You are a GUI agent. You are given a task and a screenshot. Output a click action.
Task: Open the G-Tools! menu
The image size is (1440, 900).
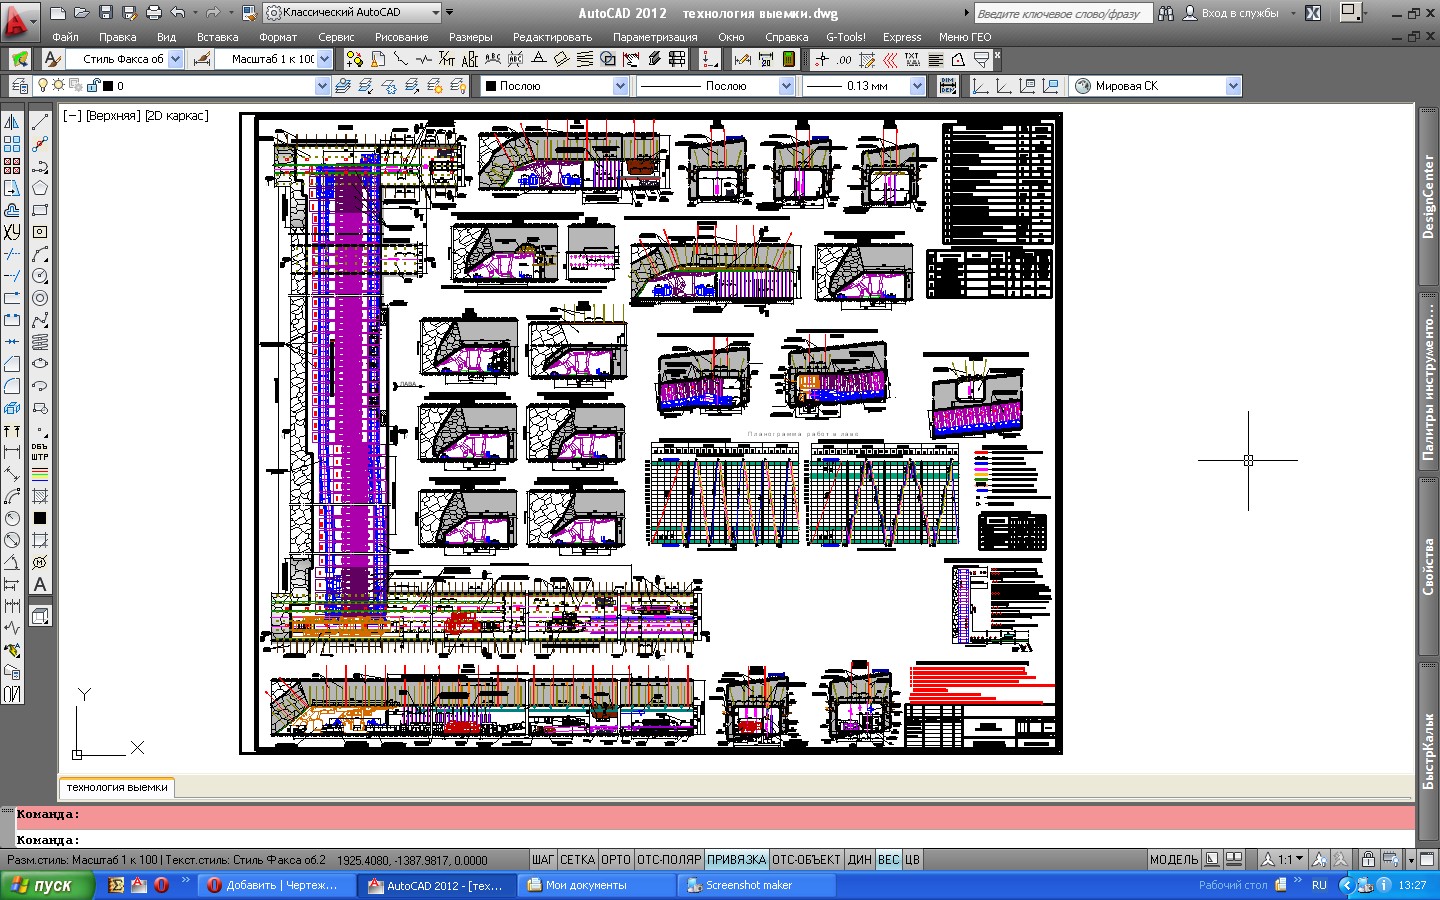tap(846, 37)
